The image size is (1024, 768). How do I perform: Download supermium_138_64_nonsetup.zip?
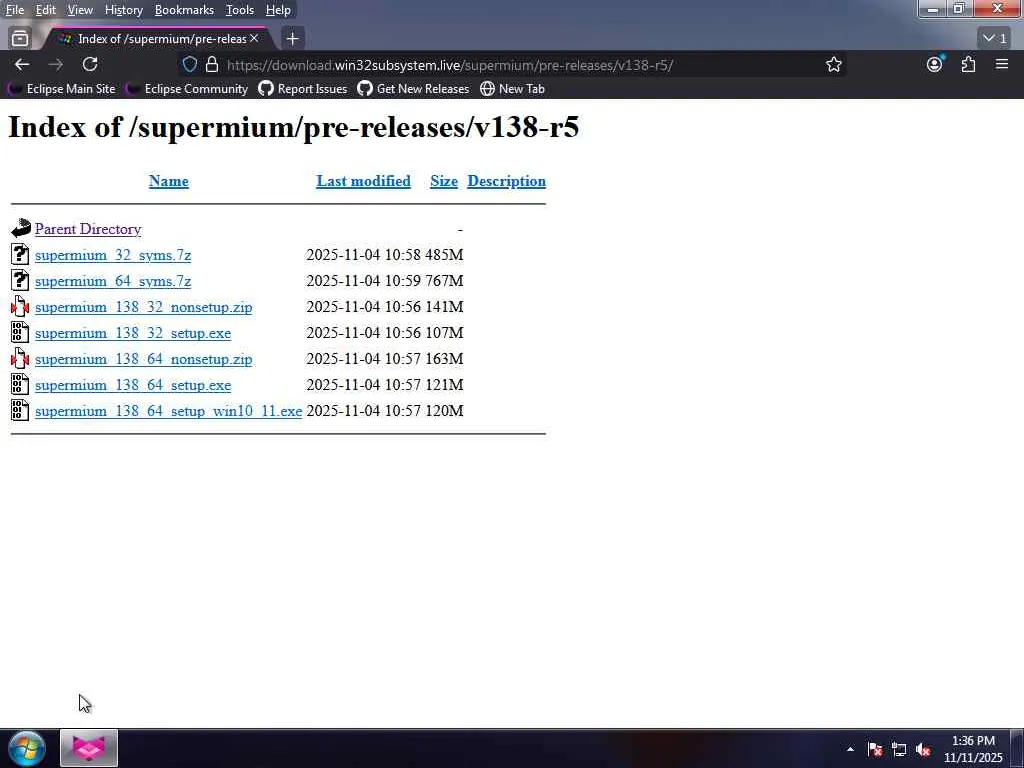coord(144,359)
